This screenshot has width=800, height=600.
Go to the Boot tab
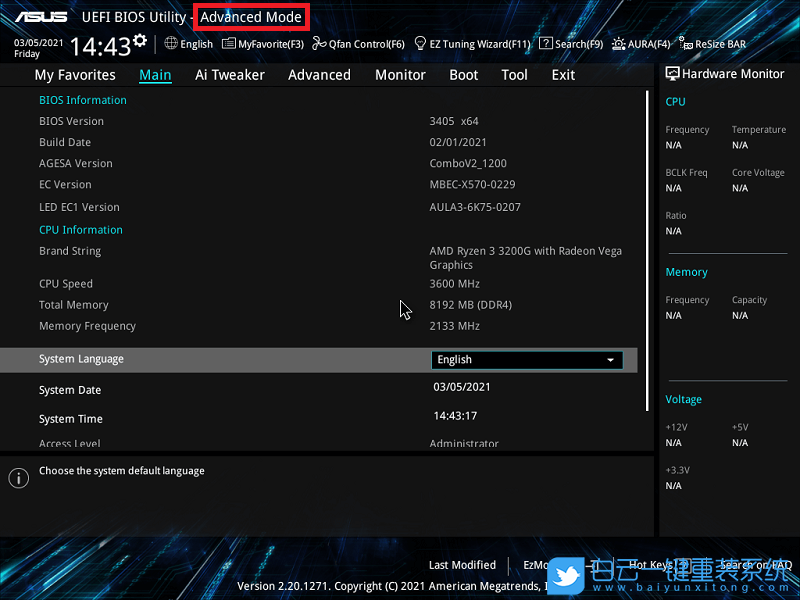tap(463, 75)
